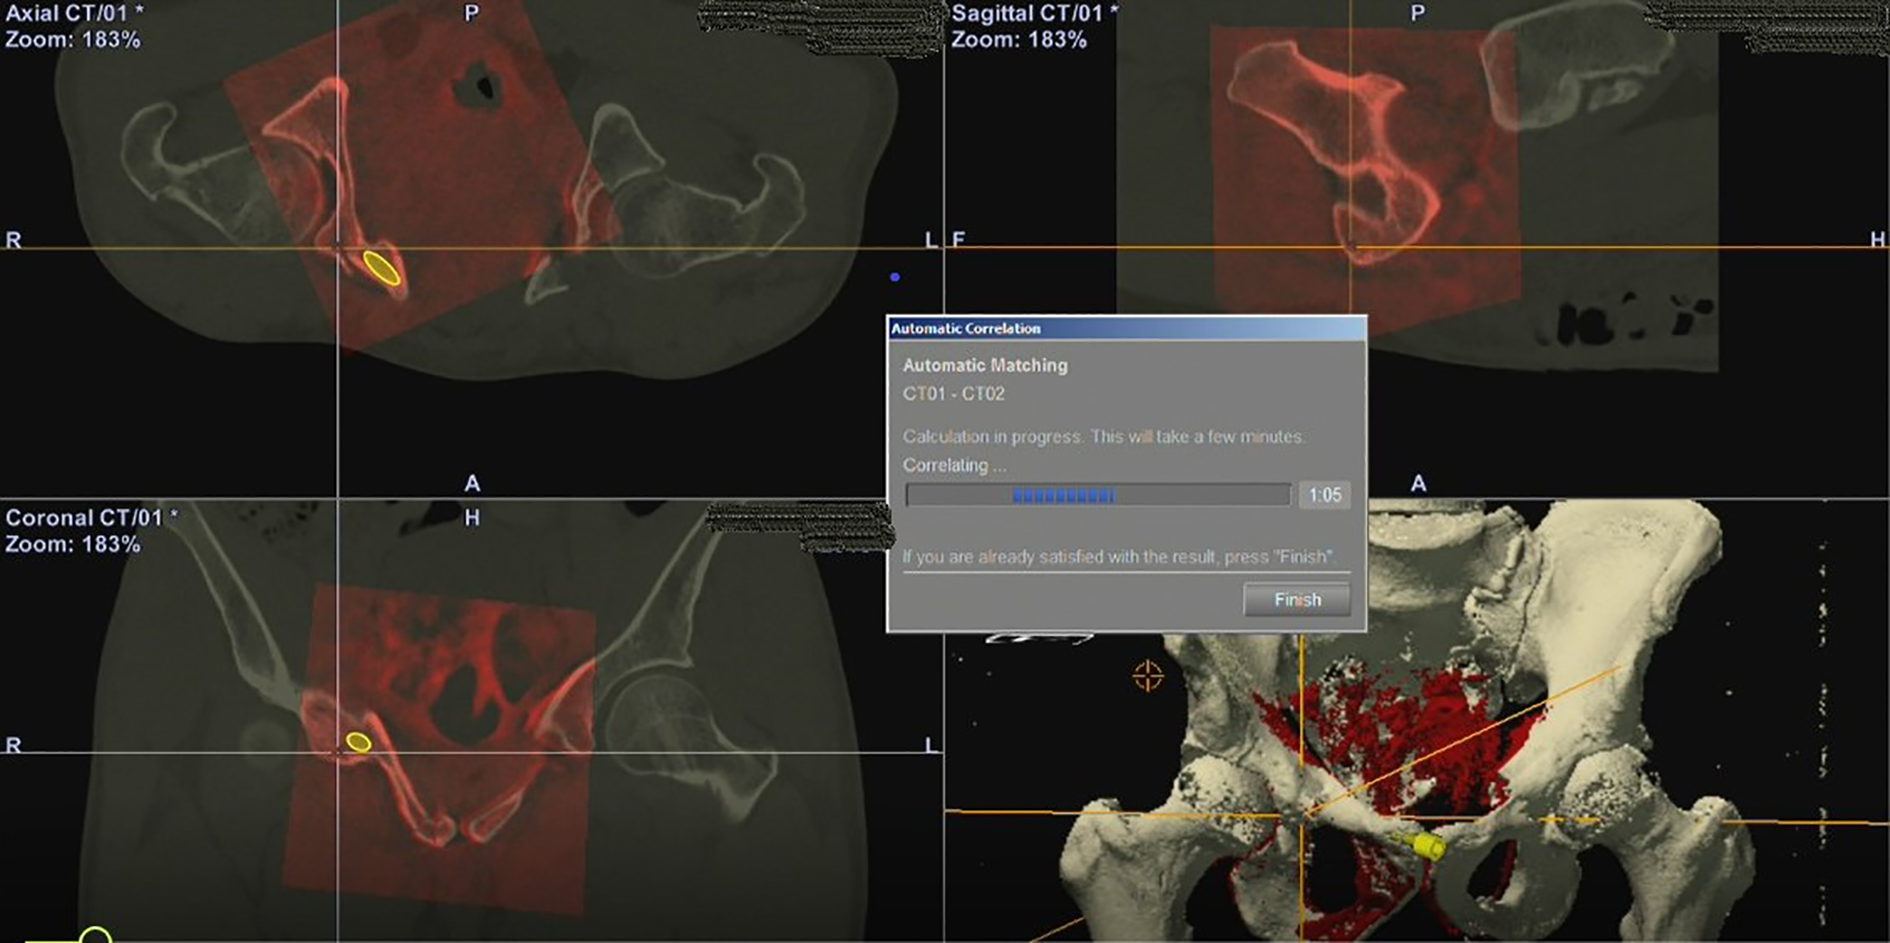Click the Coronal CT/01 view label
1890x943 pixels.
(91, 518)
